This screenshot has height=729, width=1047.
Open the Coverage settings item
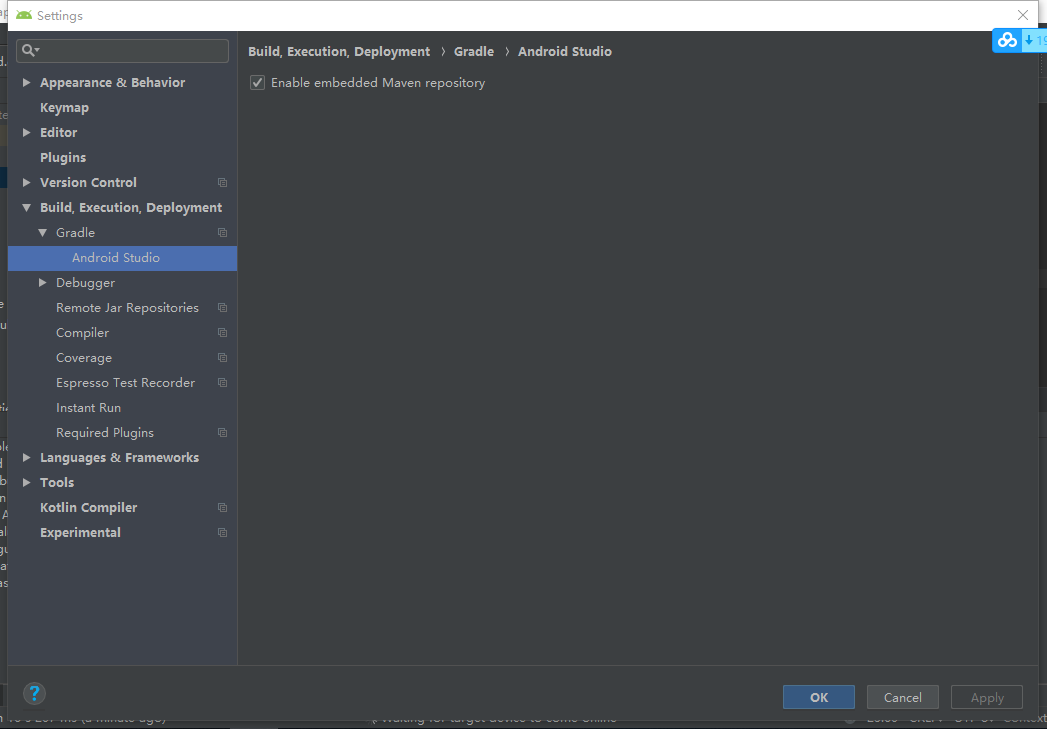point(83,358)
